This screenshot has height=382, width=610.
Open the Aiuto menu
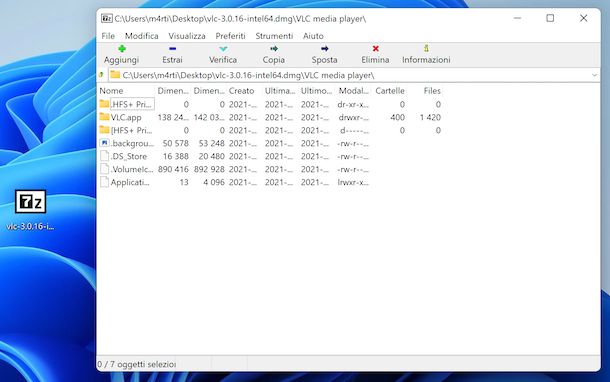[313, 36]
